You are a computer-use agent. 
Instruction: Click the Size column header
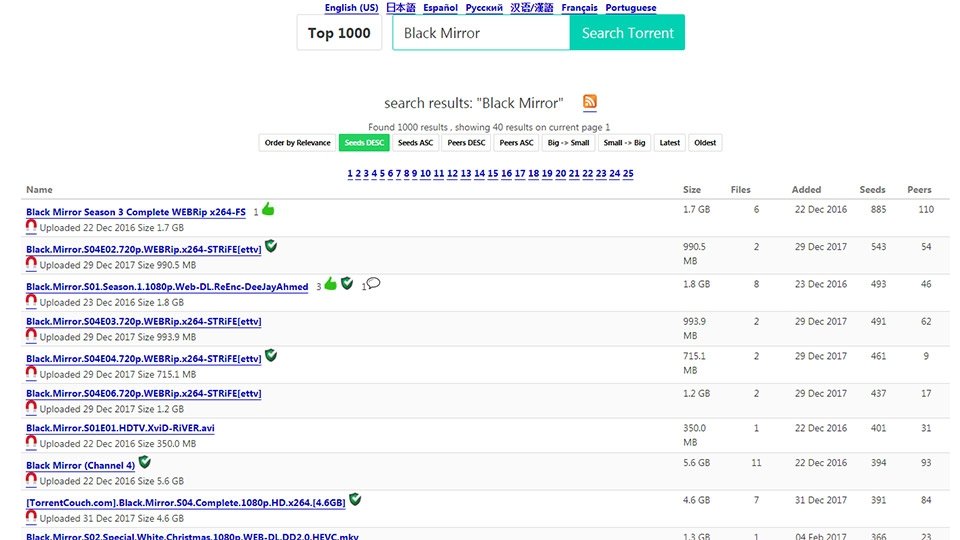692,190
